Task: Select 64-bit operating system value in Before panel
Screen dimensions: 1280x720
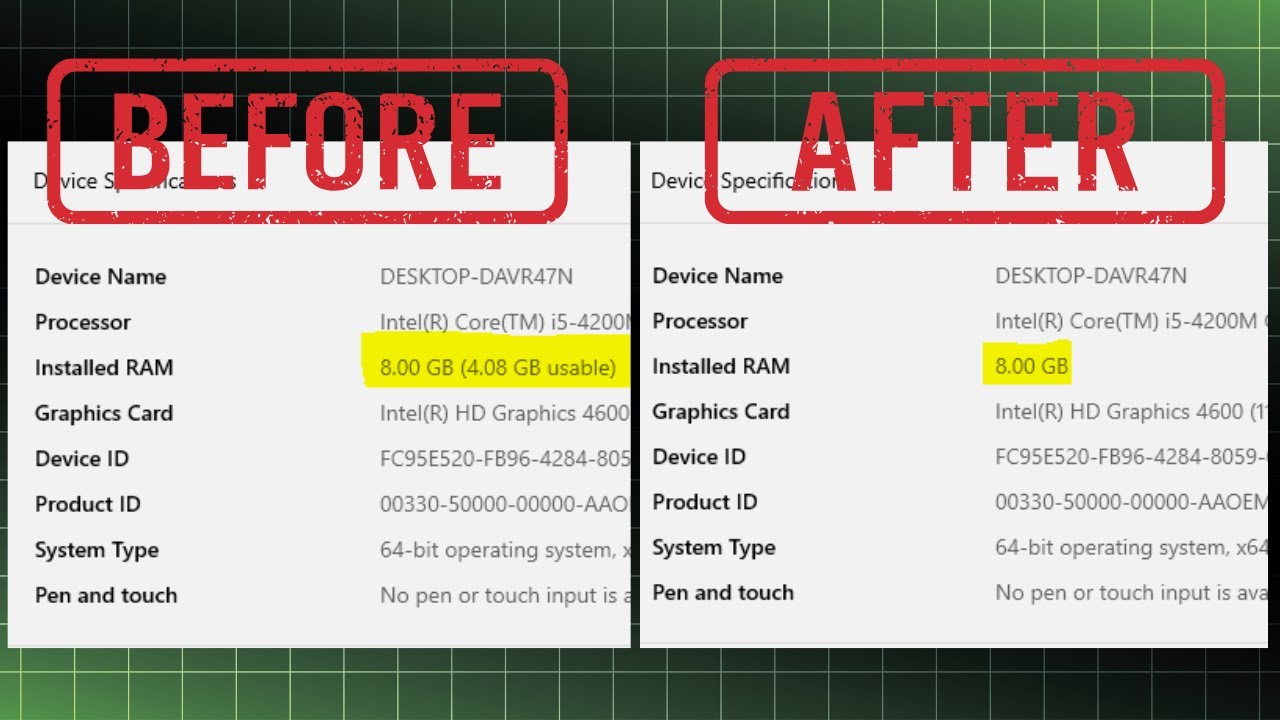Action: click(505, 550)
